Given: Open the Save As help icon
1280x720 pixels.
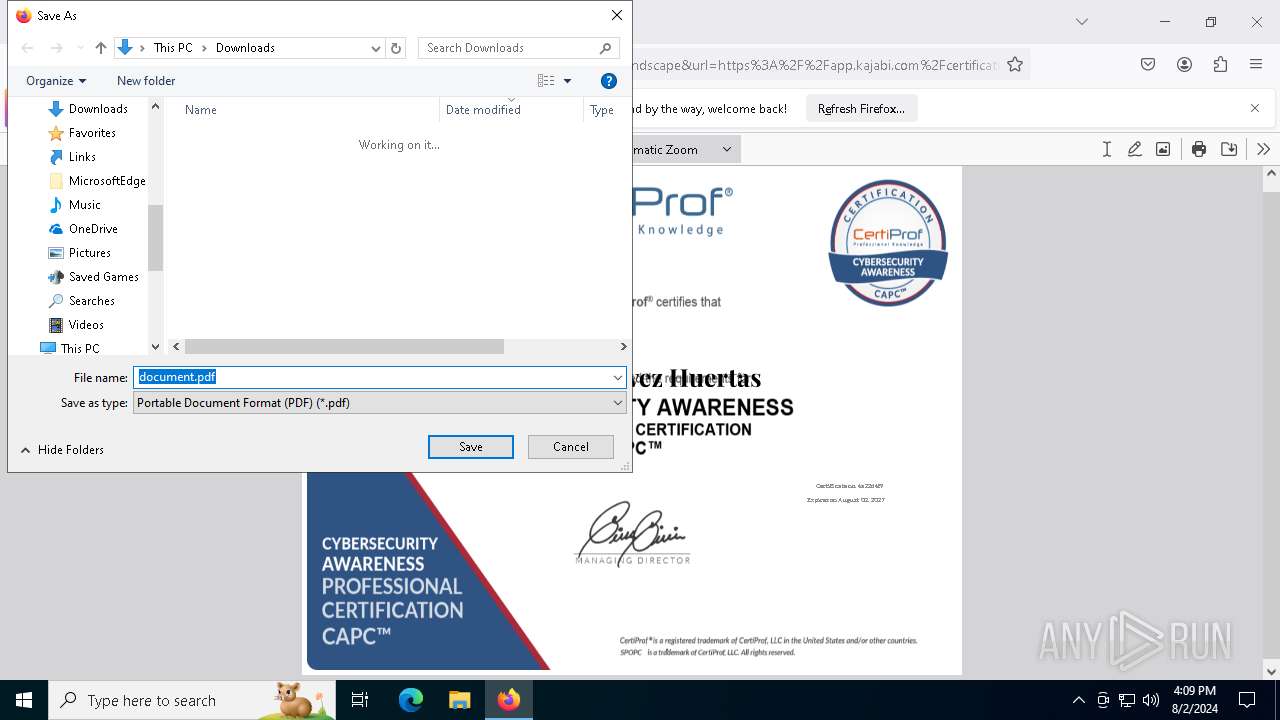Looking at the screenshot, I should click(609, 81).
